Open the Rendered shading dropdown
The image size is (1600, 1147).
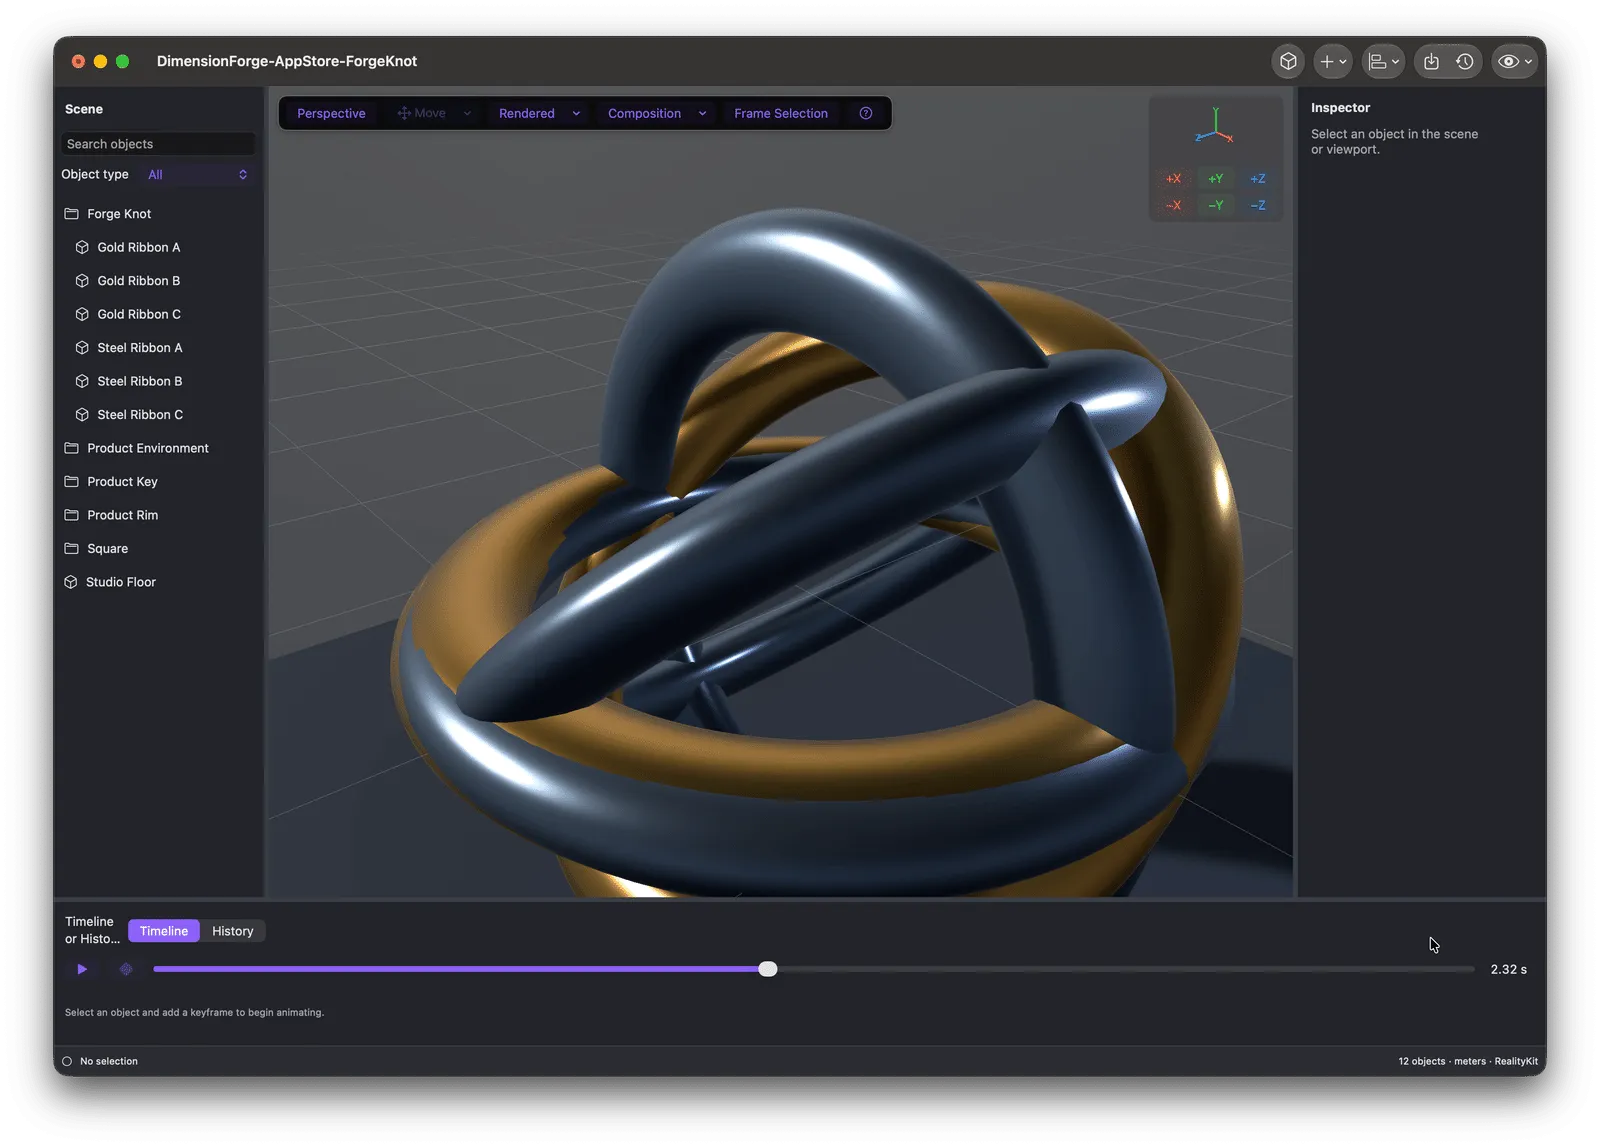coord(539,113)
